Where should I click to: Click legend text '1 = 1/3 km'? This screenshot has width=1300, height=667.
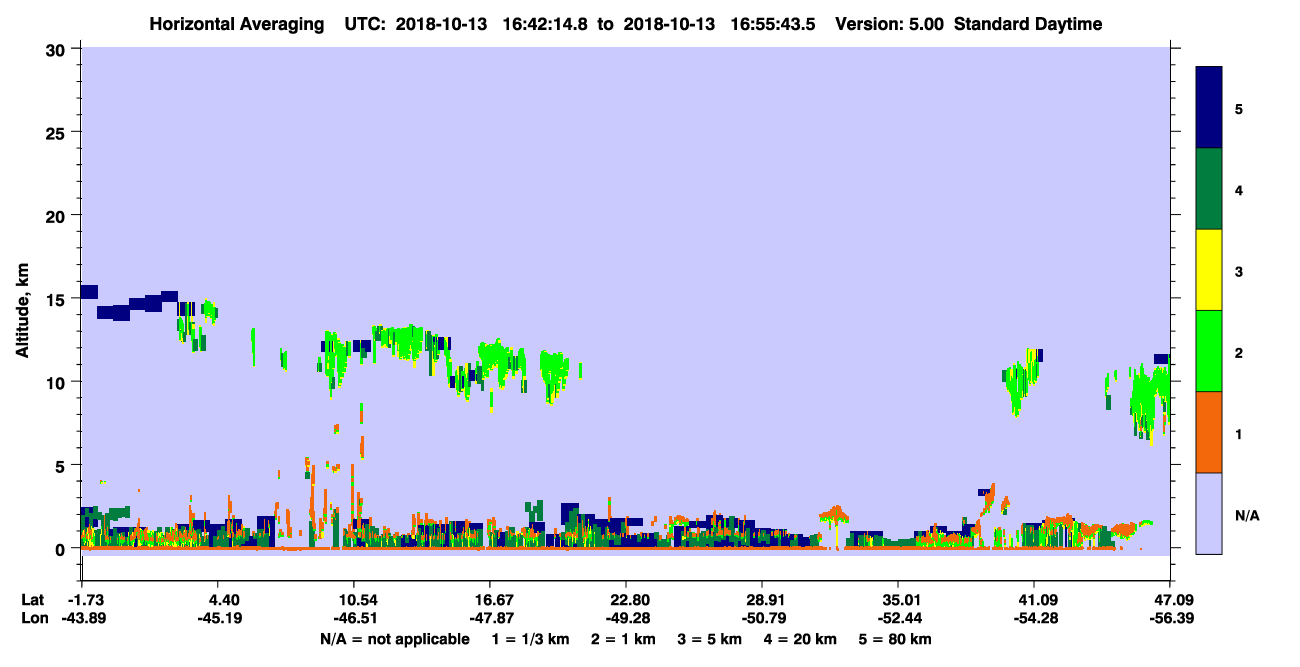click(530, 639)
